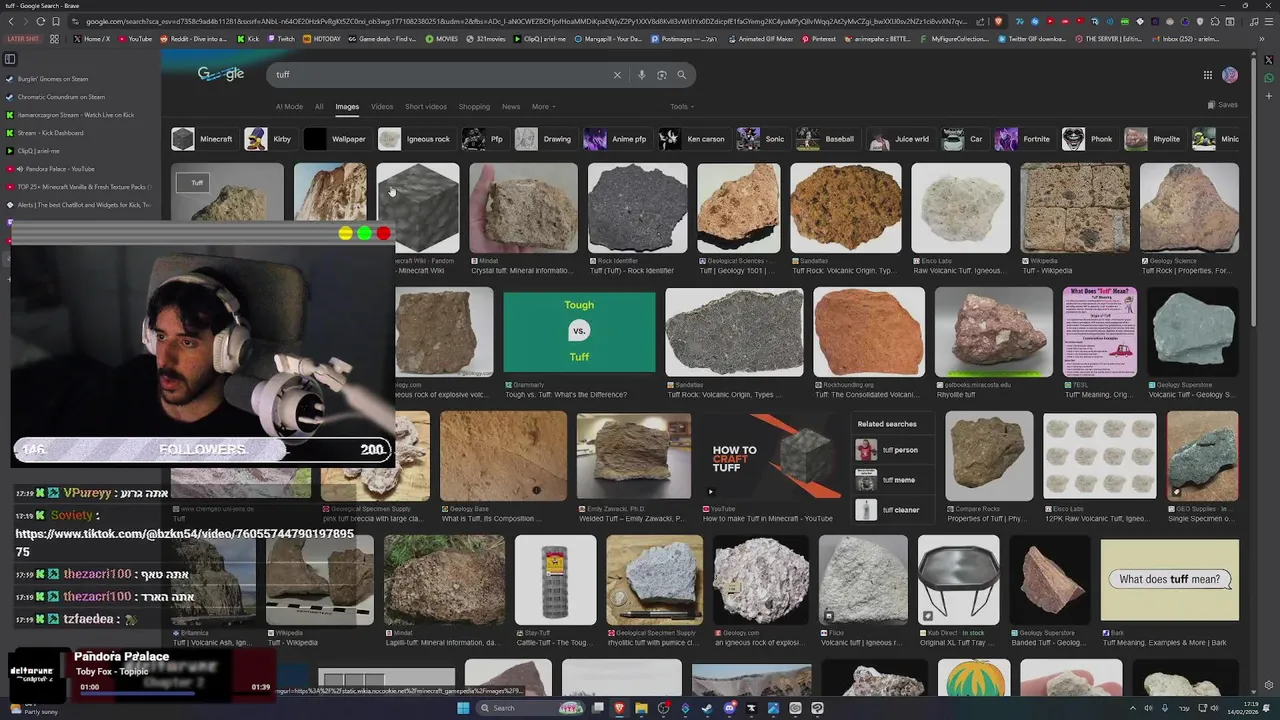Switch to the Short videos tab
Viewport: 1280px width, 720px height.
tap(426, 107)
